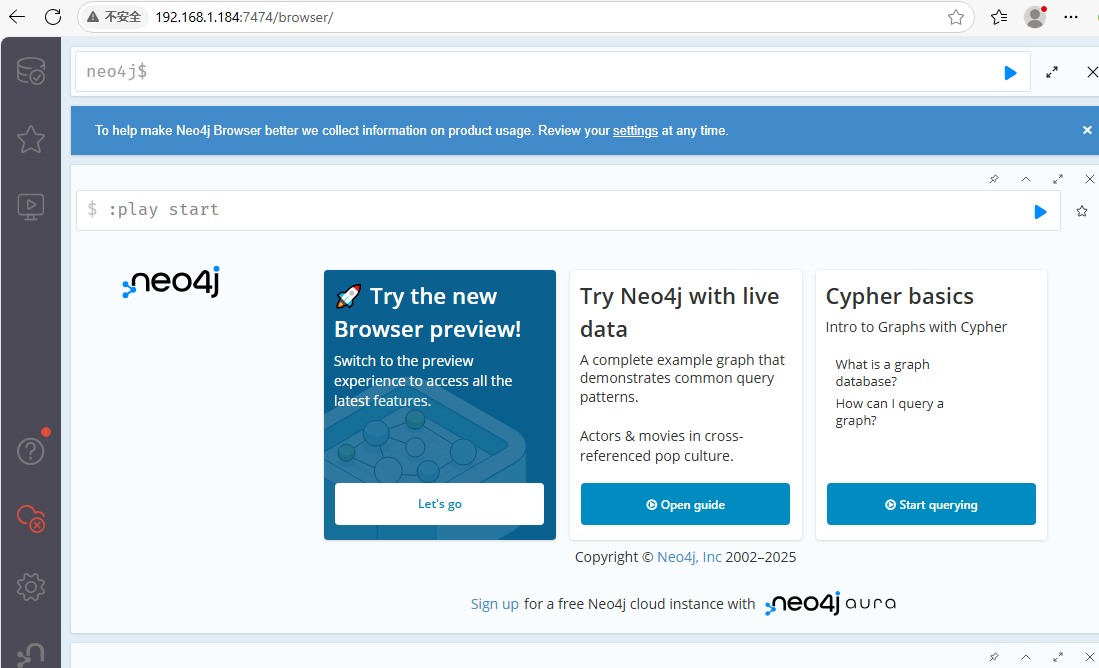1099x668 pixels.
Task: Collapse the :play start frame
Action: point(1026,178)
